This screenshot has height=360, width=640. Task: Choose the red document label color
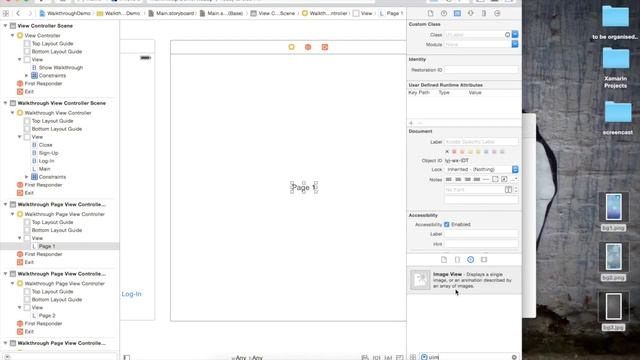tap(454, 152)
